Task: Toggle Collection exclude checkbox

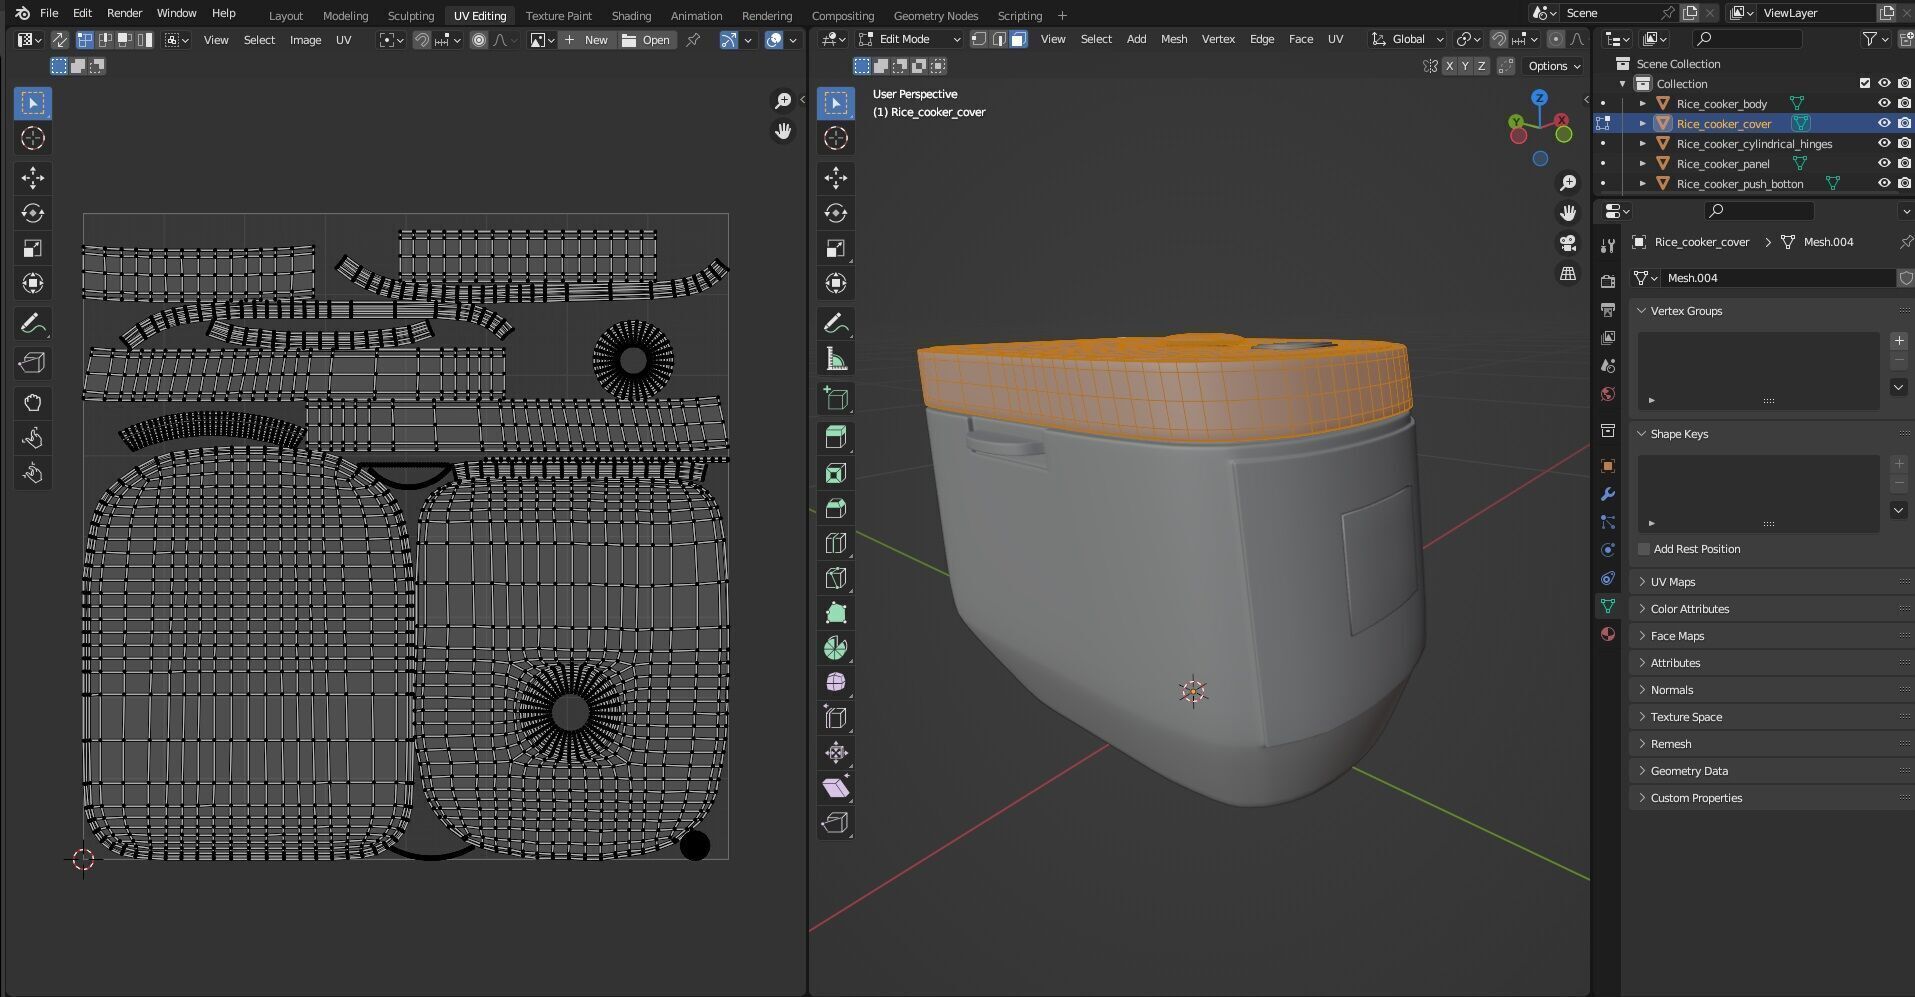Action: point(1864,83)
